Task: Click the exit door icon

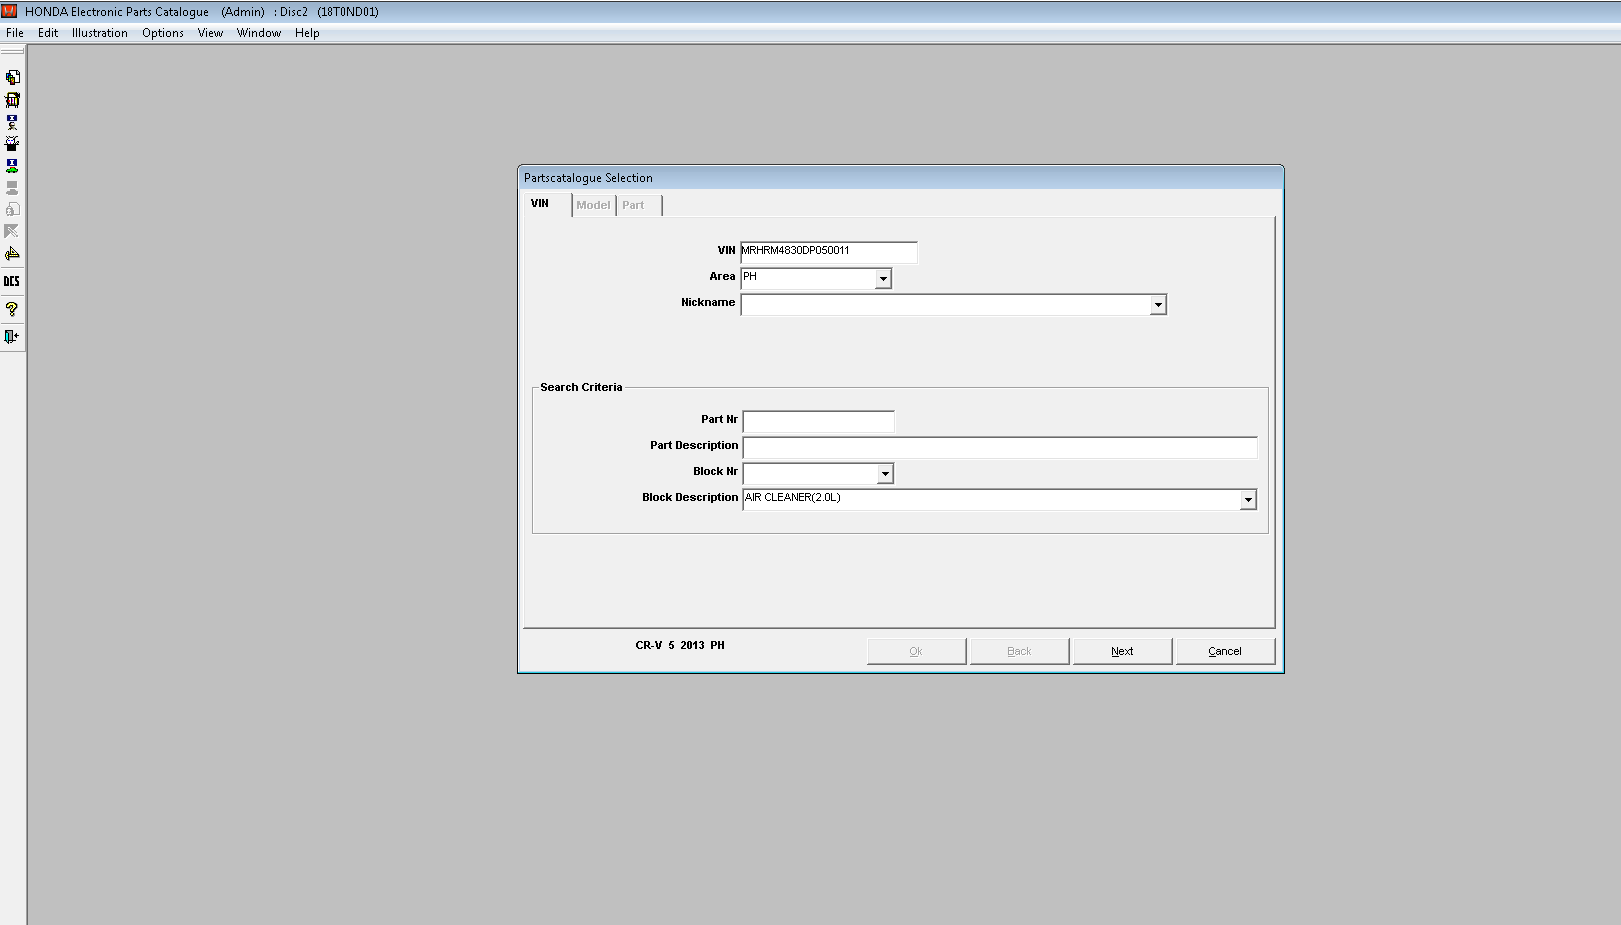Action: (x=12, y=336)
